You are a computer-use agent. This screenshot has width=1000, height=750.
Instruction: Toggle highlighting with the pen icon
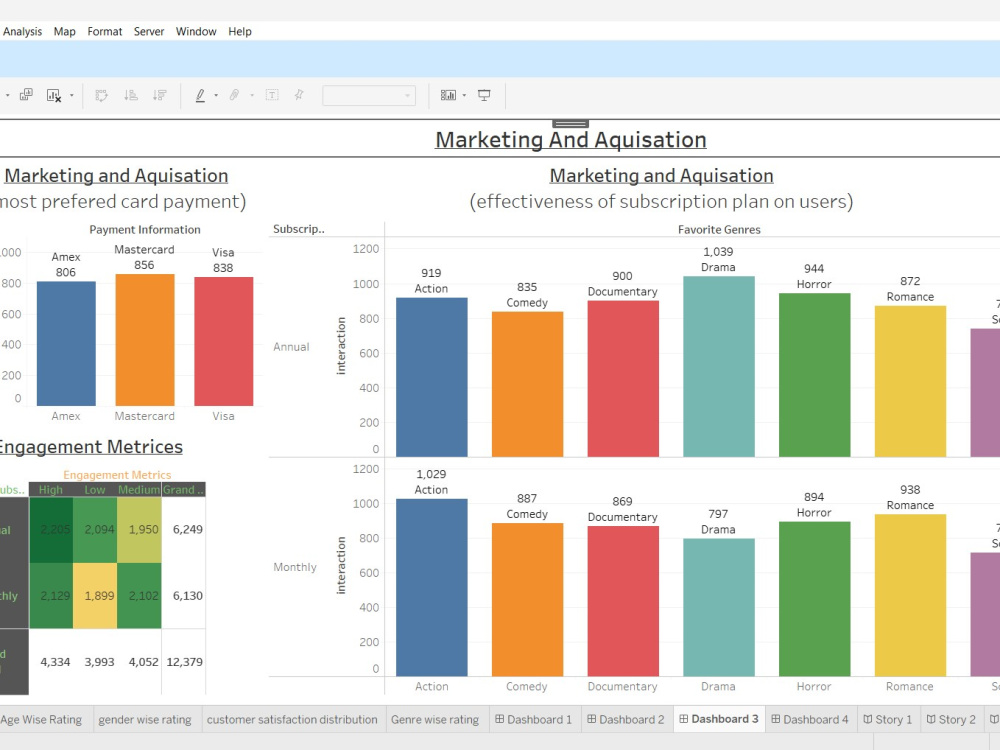200,94
